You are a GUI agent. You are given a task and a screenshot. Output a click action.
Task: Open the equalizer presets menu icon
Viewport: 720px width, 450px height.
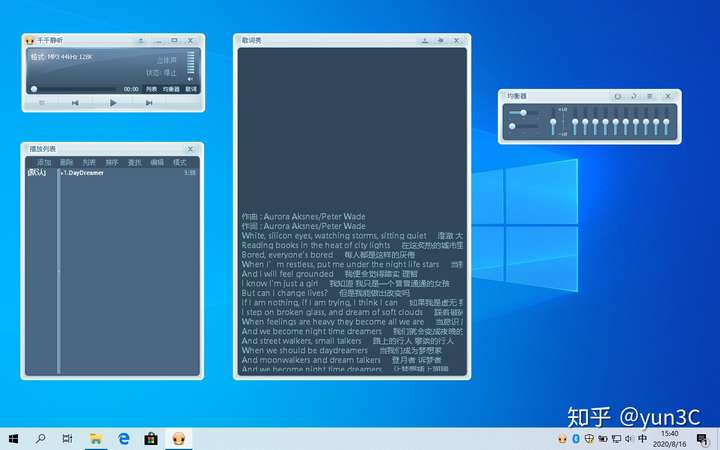650,96
